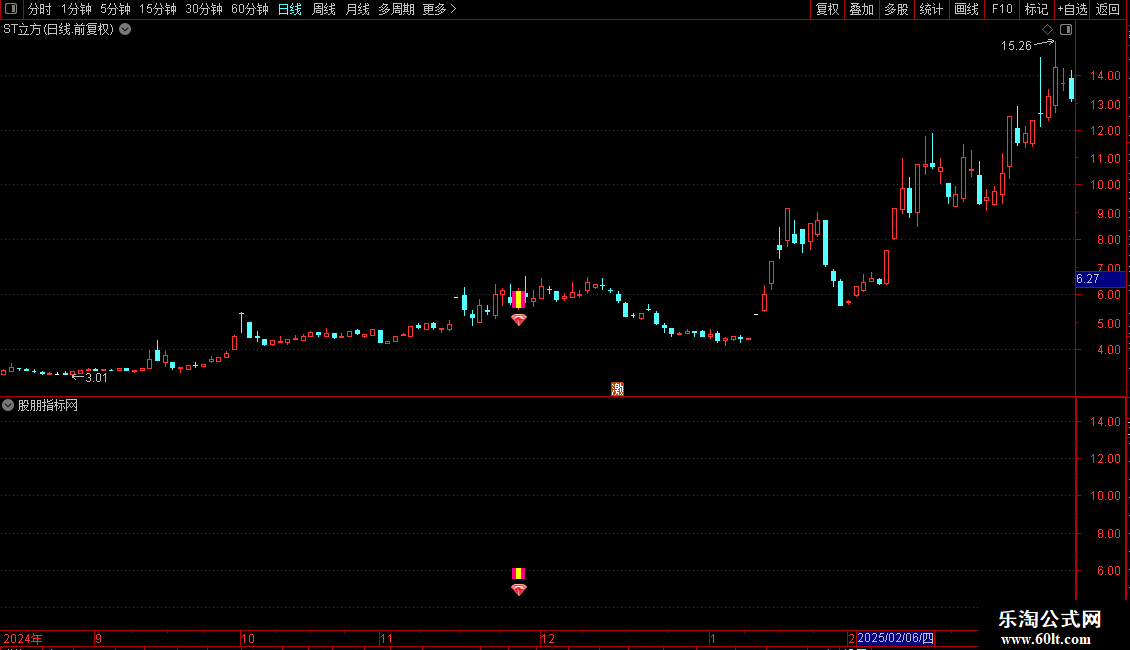Click the month 9 marker on the time axis
The image size is (1130, 650).
point(99,639)
